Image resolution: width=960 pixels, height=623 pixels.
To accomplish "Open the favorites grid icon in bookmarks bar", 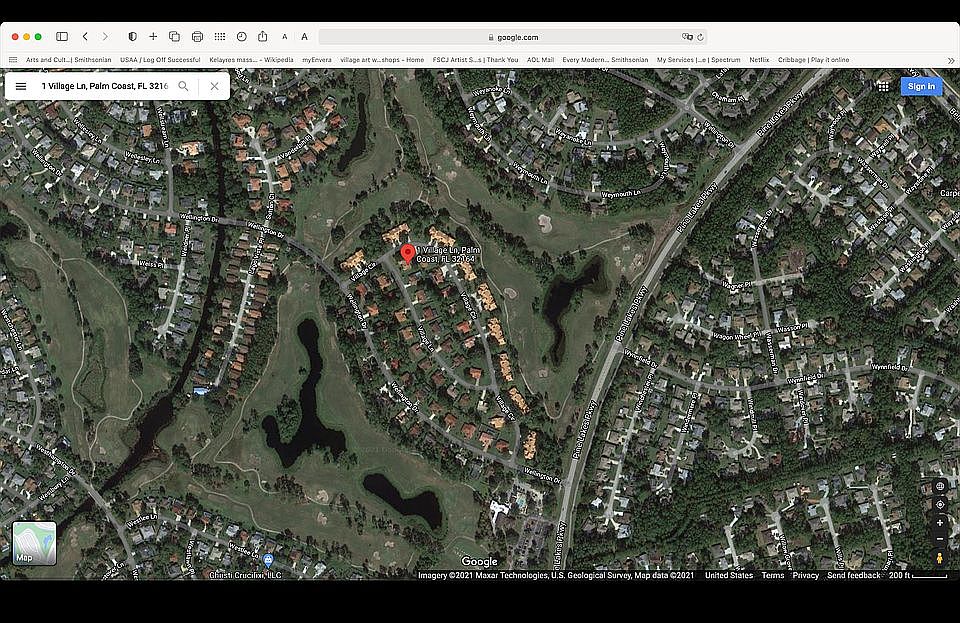I will click(13, 60).
